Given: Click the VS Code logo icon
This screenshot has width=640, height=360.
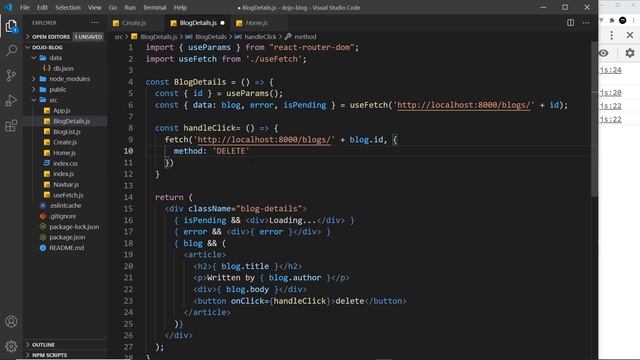Looking at the screenshot, I should (x=8, y=7).
